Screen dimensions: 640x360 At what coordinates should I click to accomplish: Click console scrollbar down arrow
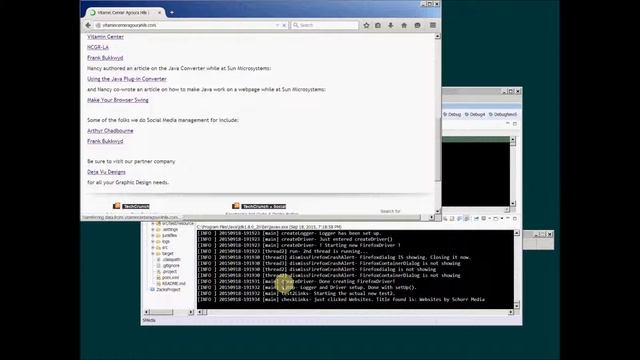pyautogui.click(x=517, y=305)
